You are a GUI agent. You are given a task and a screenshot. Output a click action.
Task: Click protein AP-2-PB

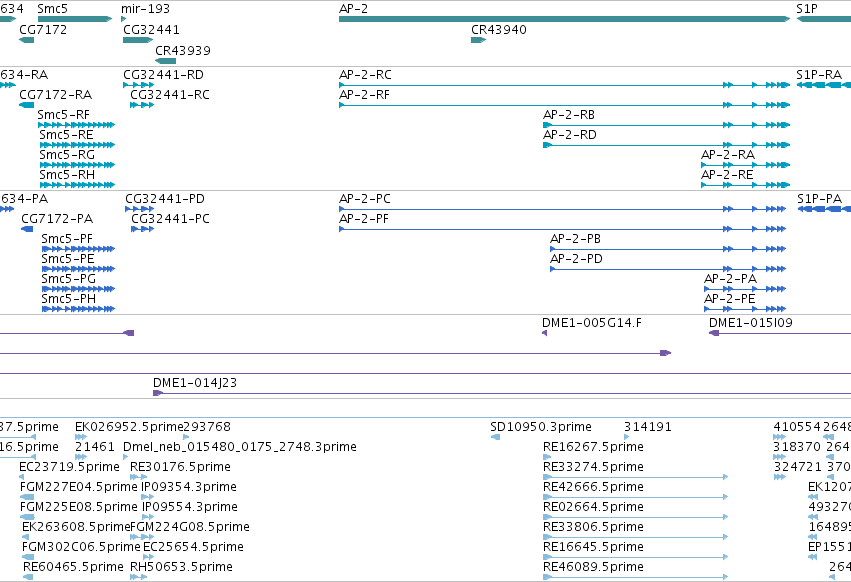point(668,249)
